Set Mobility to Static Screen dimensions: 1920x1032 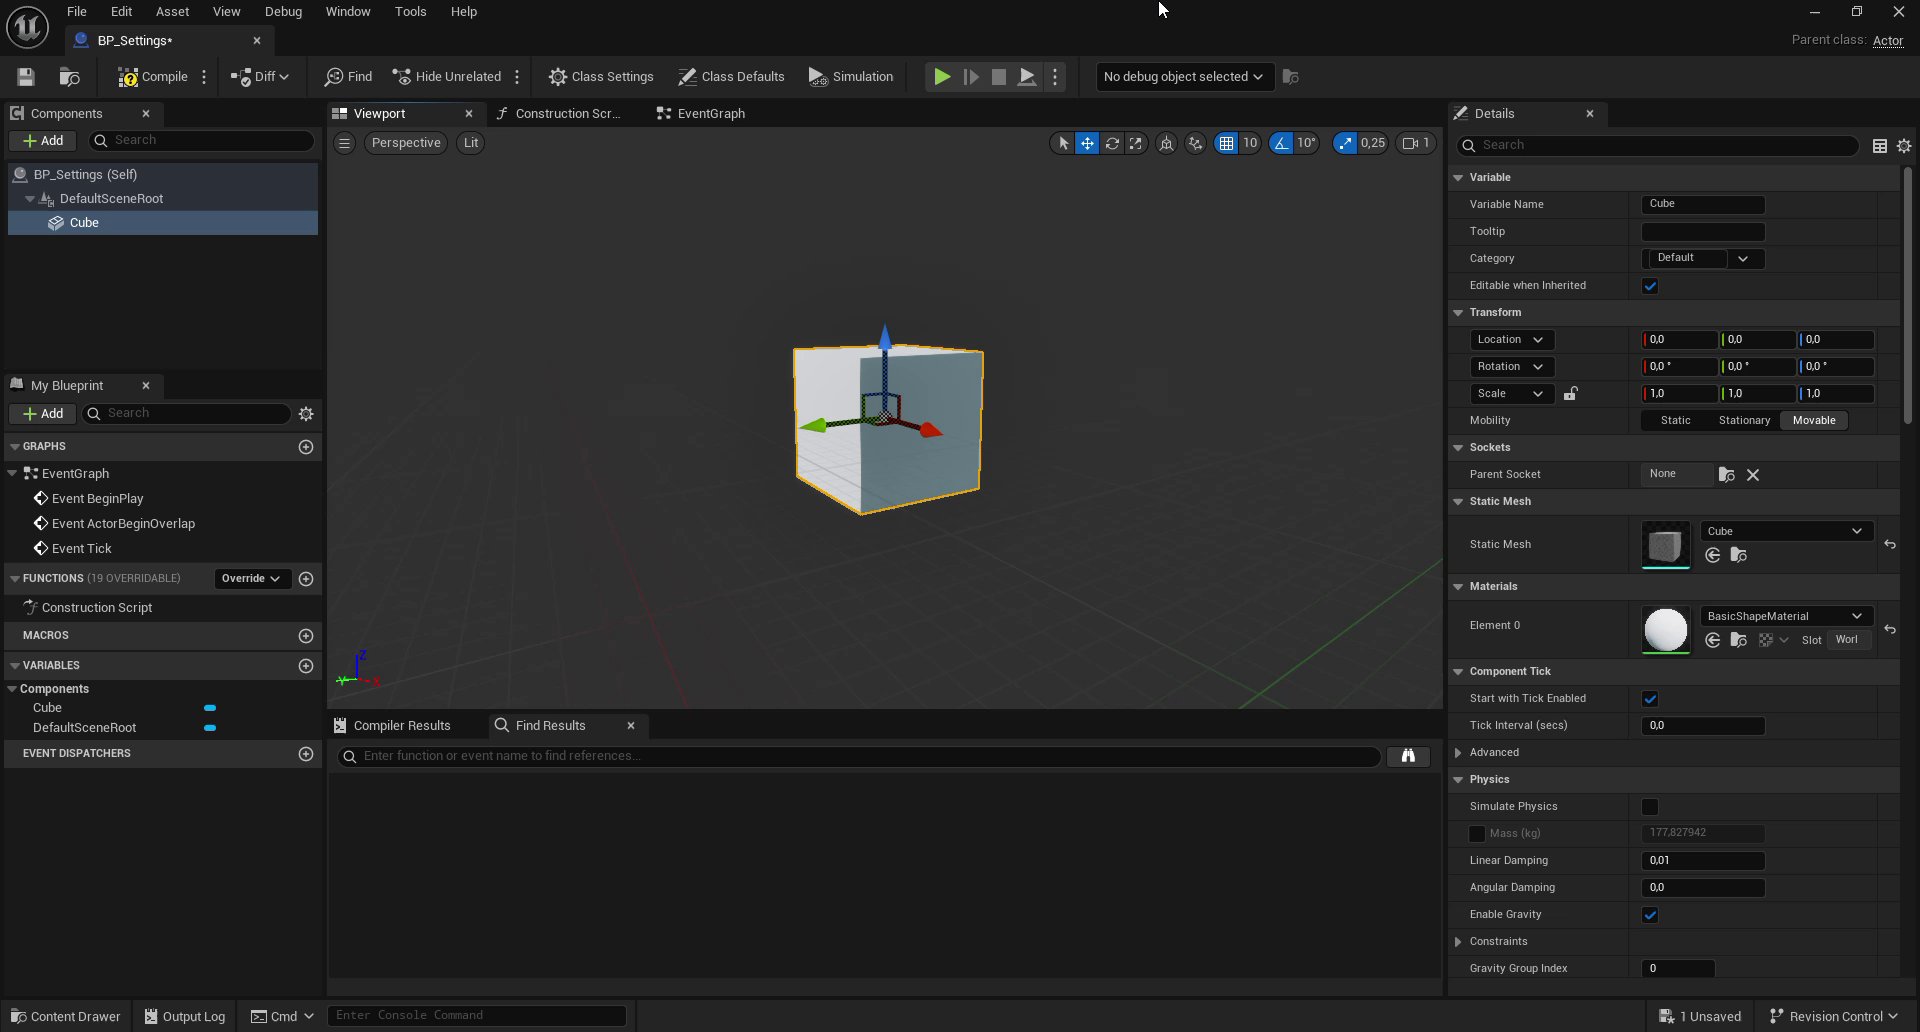1675,421
